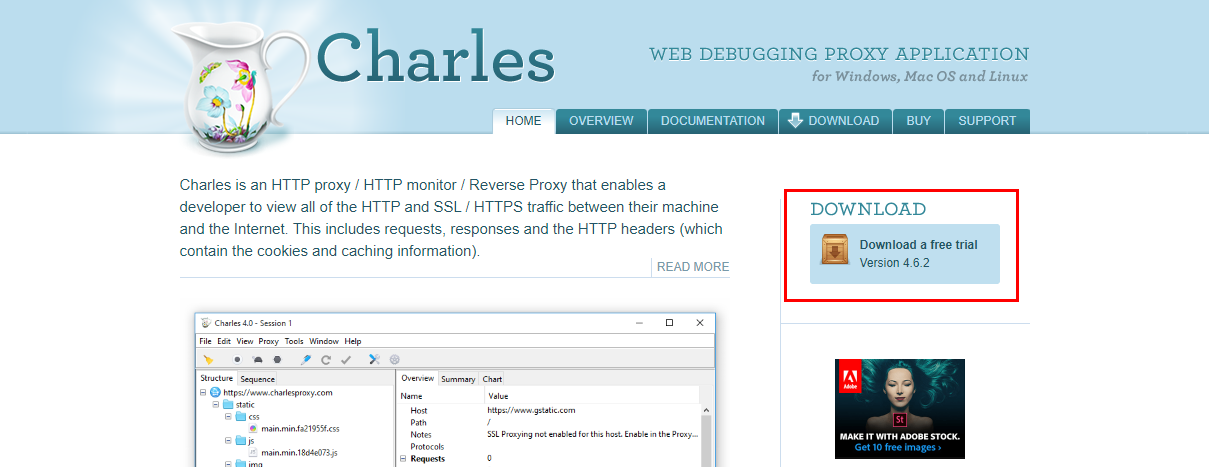Viewport: 1209px width, 467px height.
Task: Click the js folder icon
Action: (x=241, y=441)
